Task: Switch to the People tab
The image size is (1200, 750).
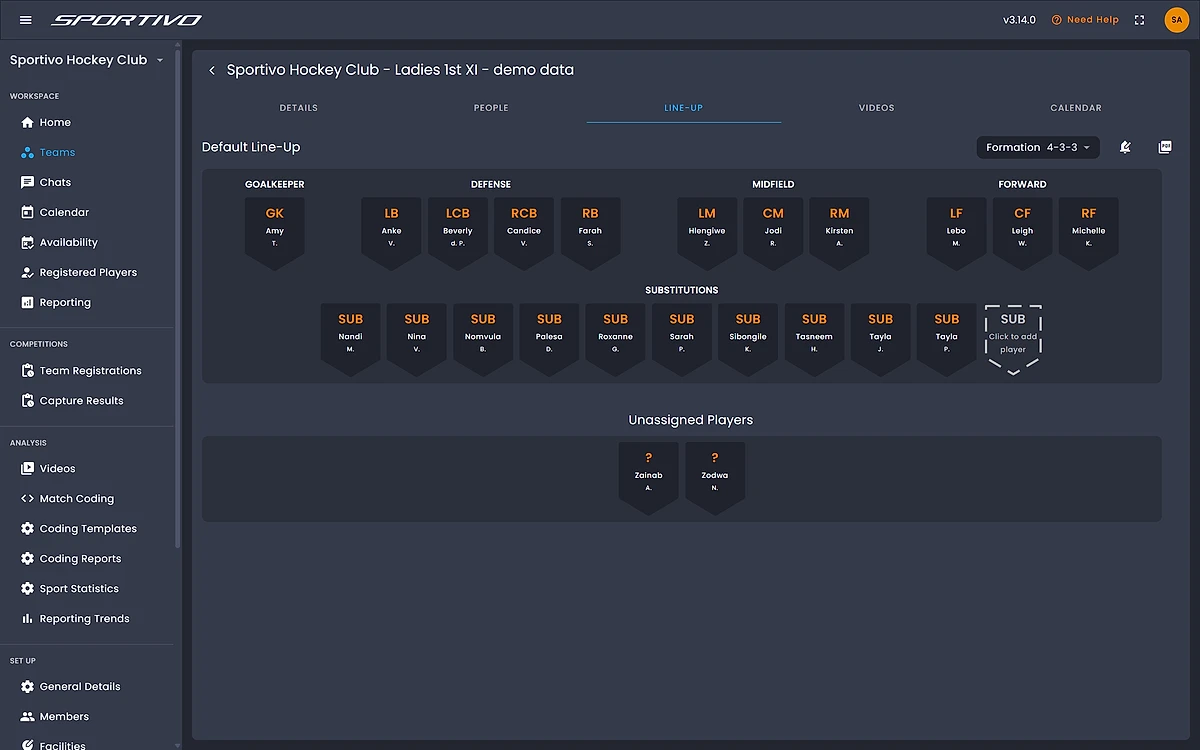Action: 491,107
